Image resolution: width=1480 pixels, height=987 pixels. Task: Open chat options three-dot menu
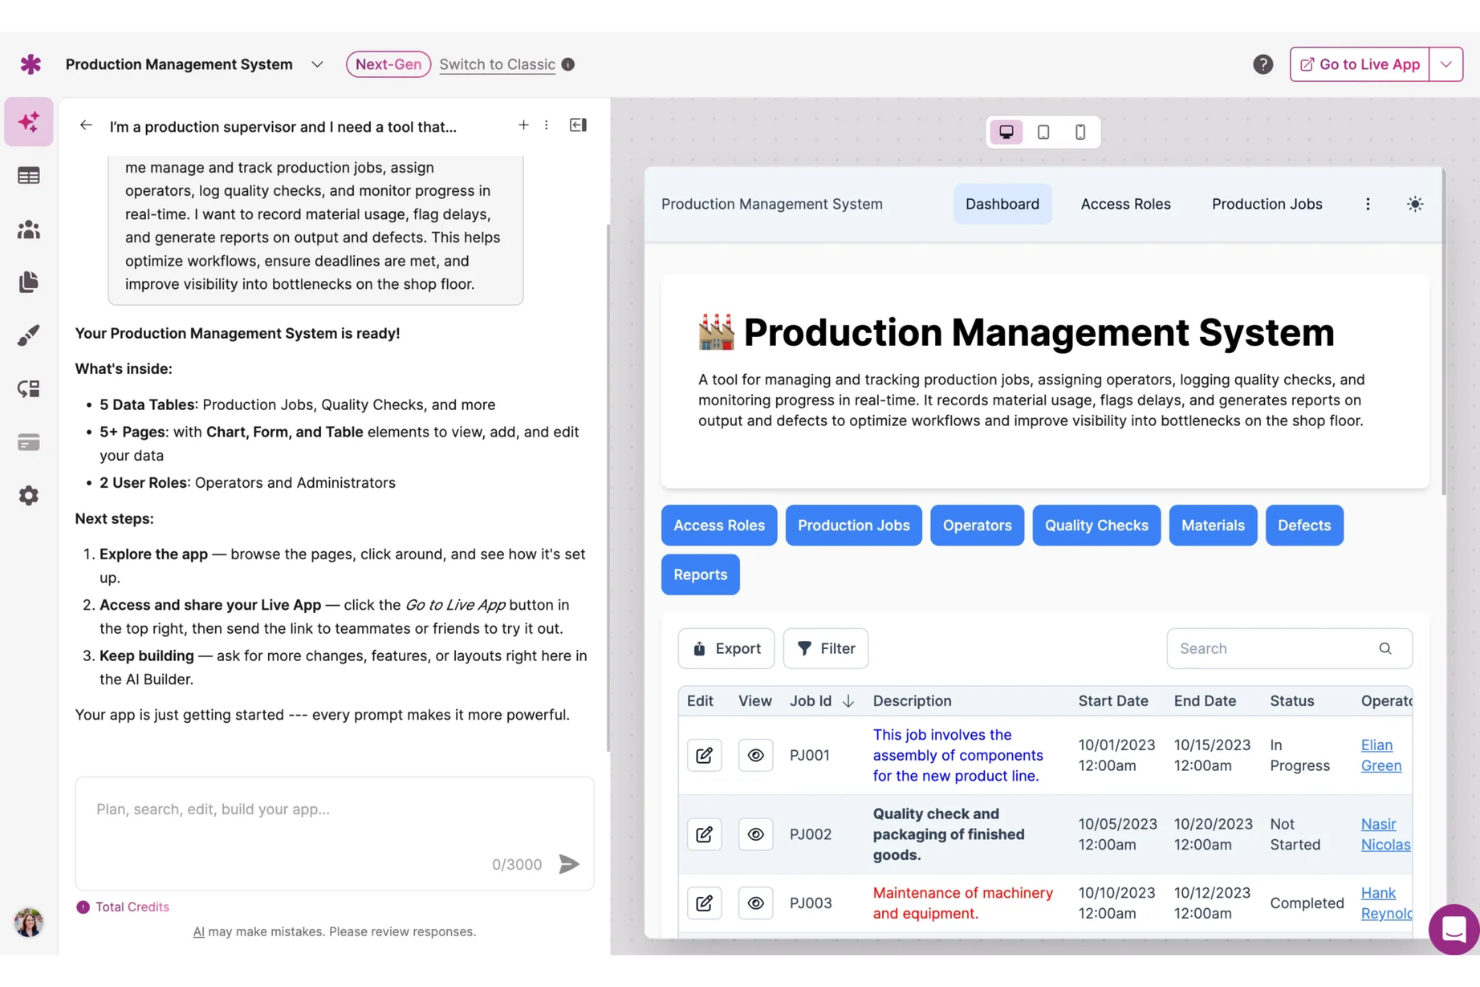546,125
